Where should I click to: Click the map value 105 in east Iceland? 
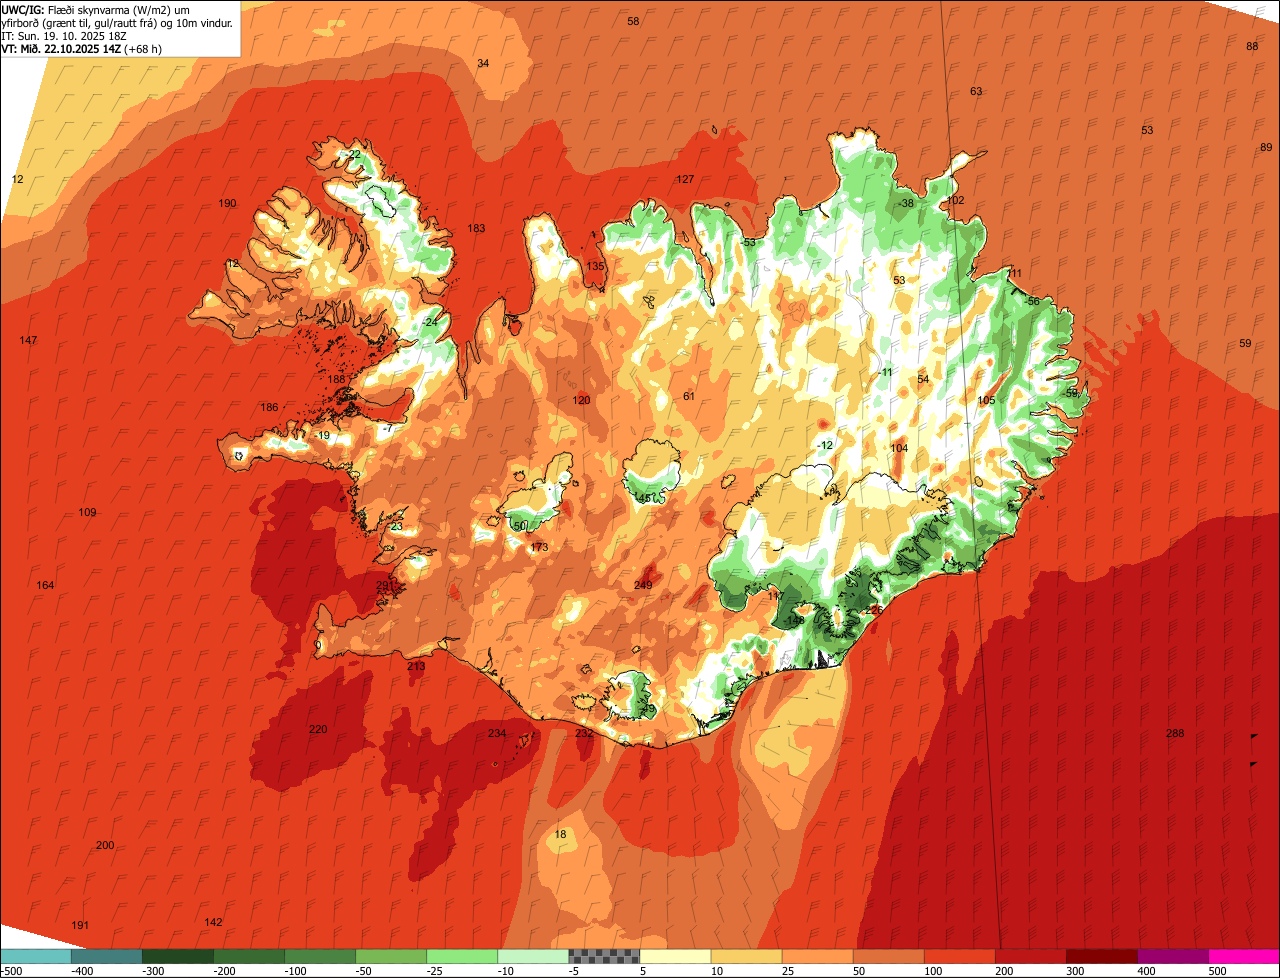[987, 400]
